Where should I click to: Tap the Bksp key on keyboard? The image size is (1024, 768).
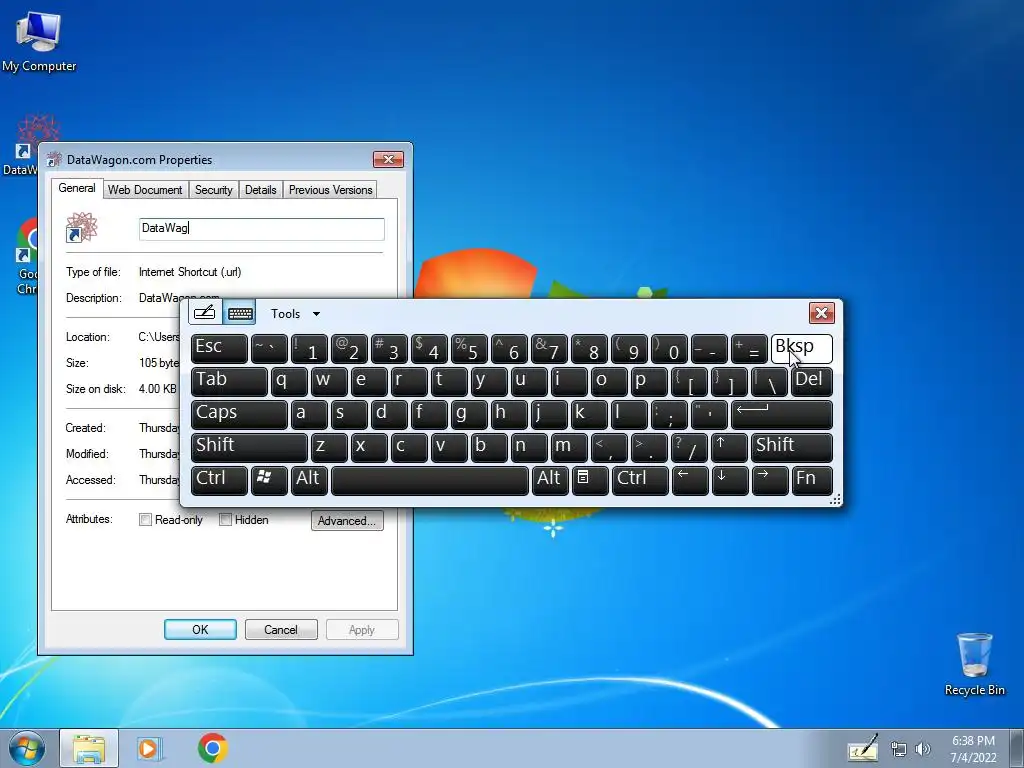tap(801, 349)
